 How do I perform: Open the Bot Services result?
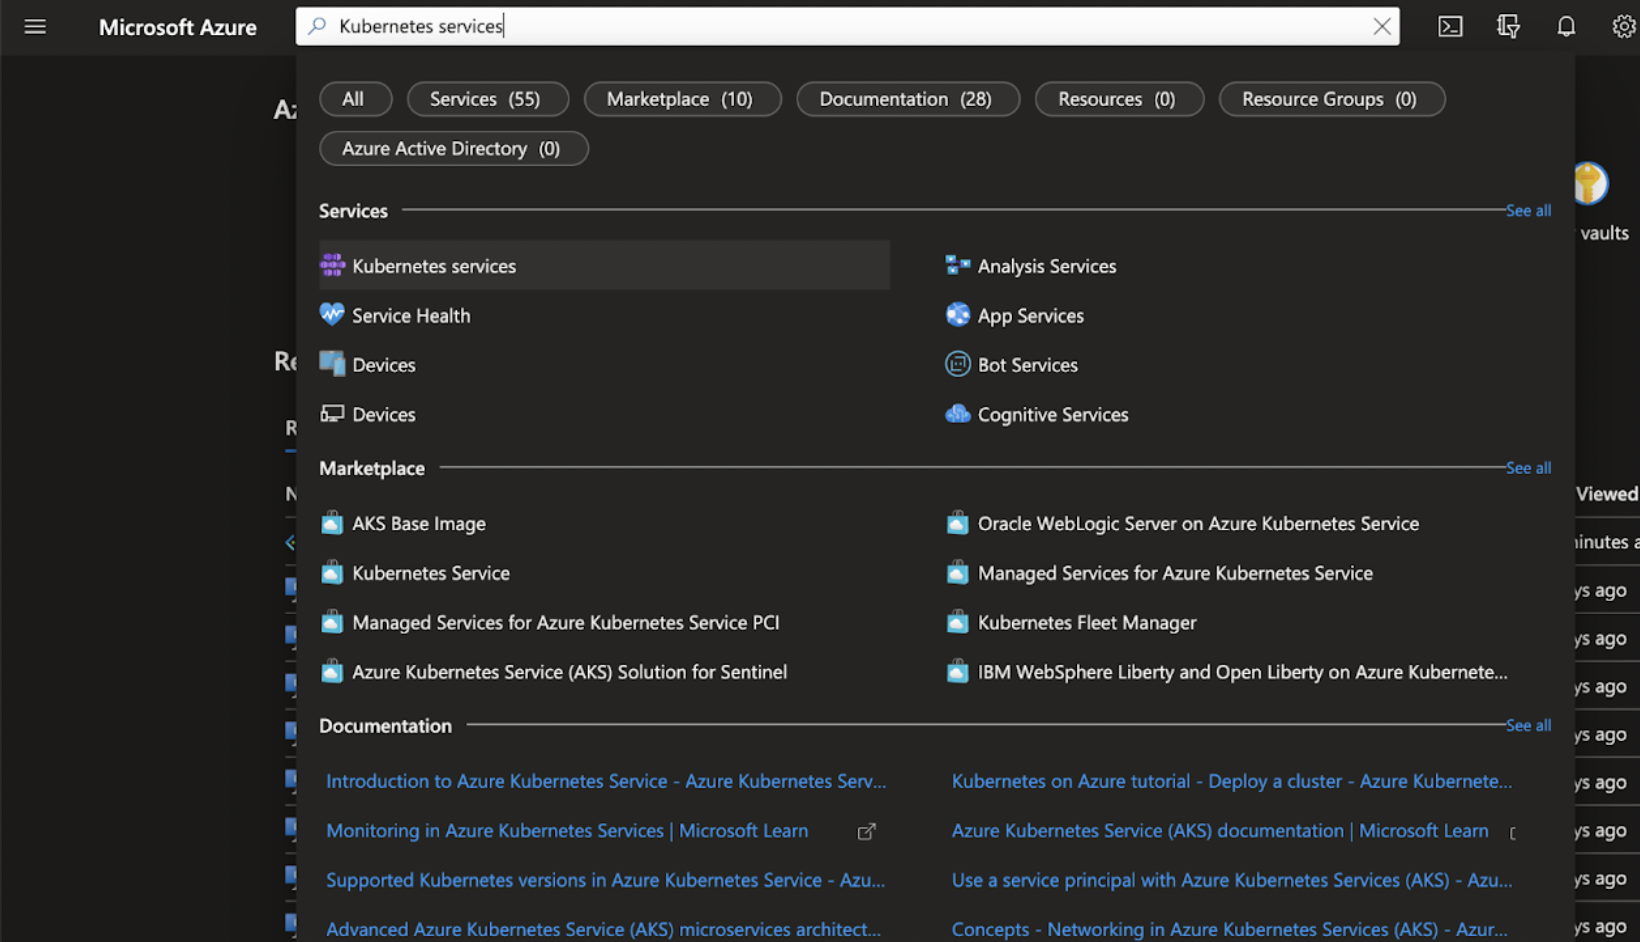click(x=1027, y=365)
